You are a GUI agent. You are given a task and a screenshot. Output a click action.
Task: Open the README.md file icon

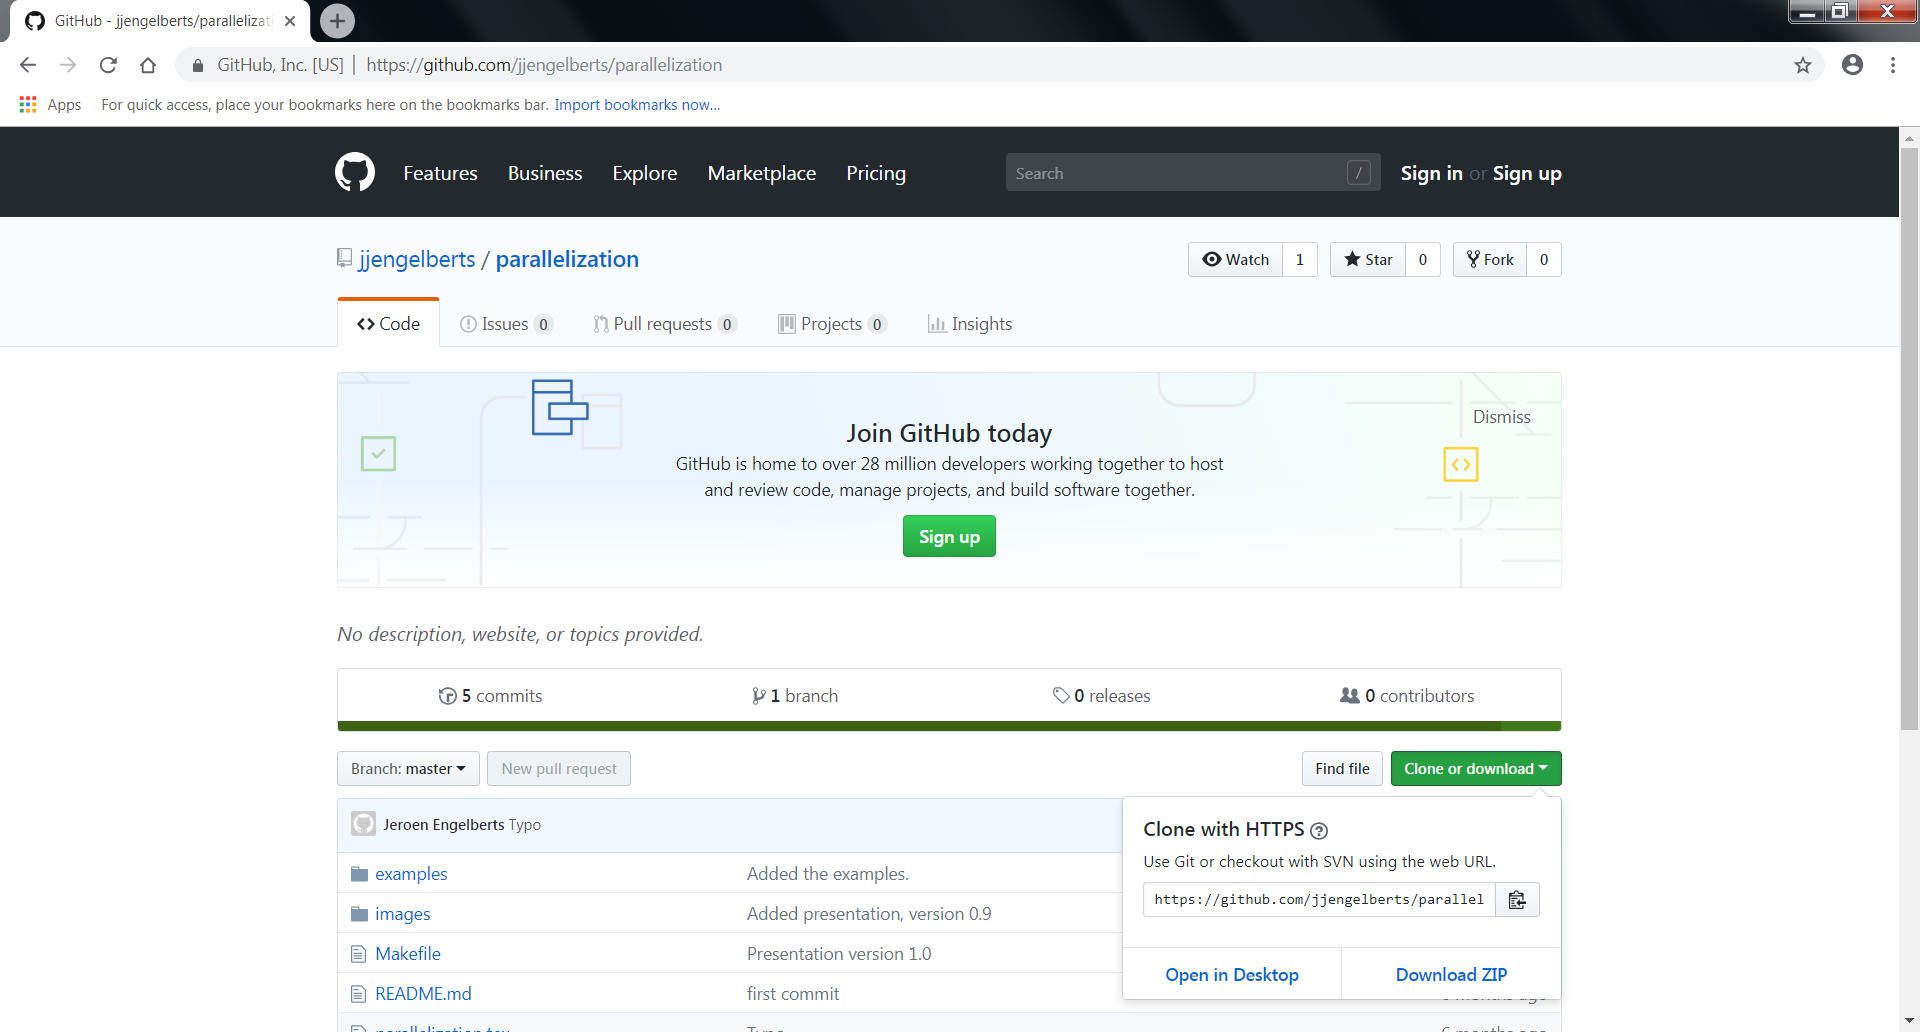pos(359,993)
